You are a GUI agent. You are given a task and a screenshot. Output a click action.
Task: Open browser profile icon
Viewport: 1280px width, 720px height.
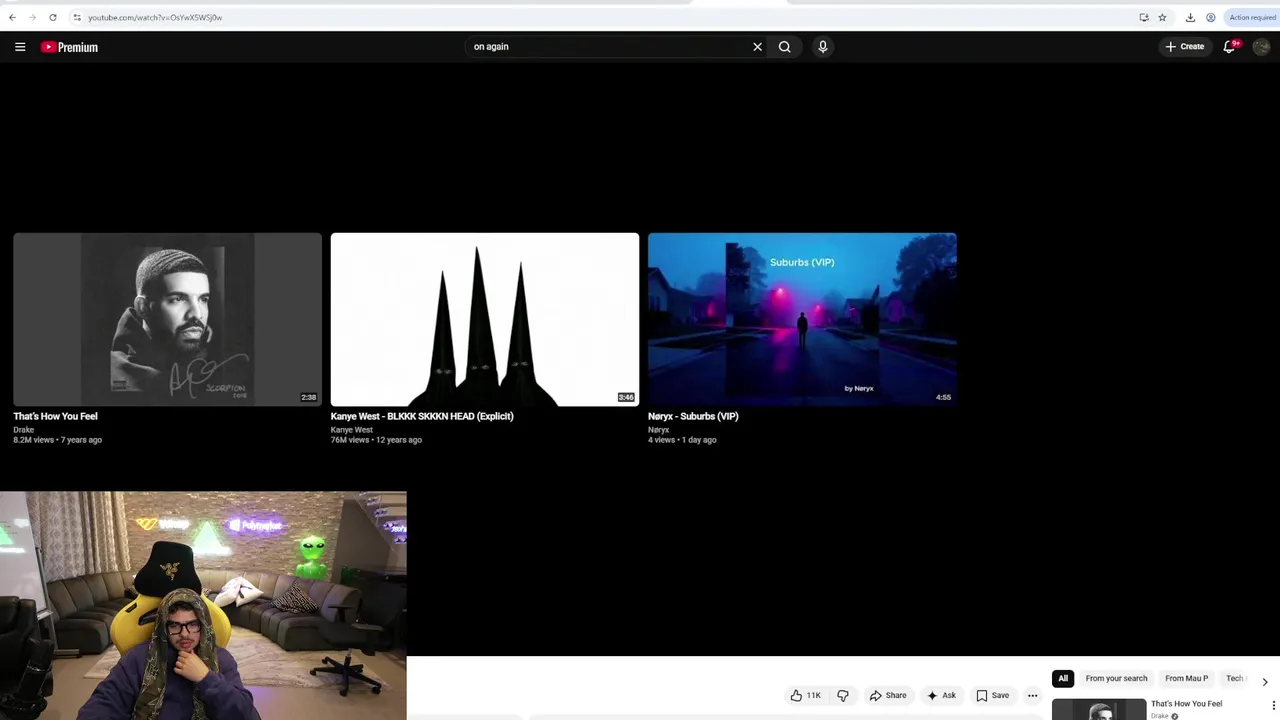point(1211,17)
